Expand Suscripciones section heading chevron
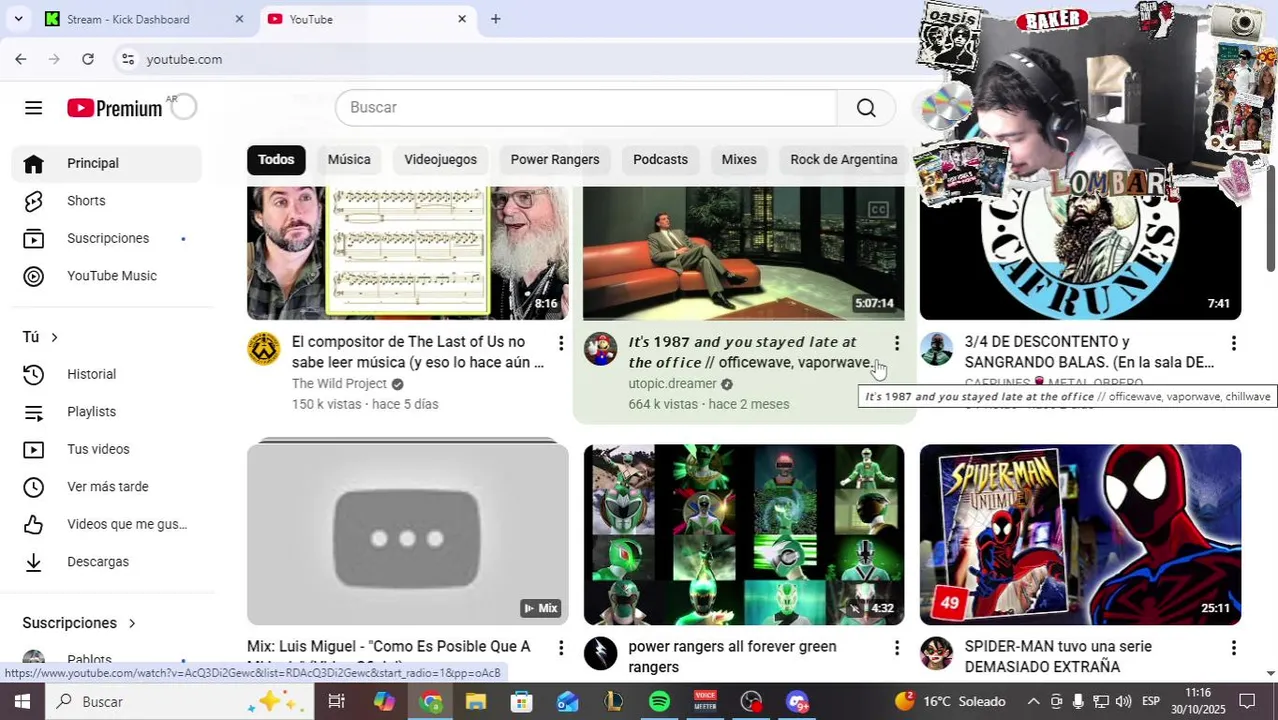 (x=131, y=623)
